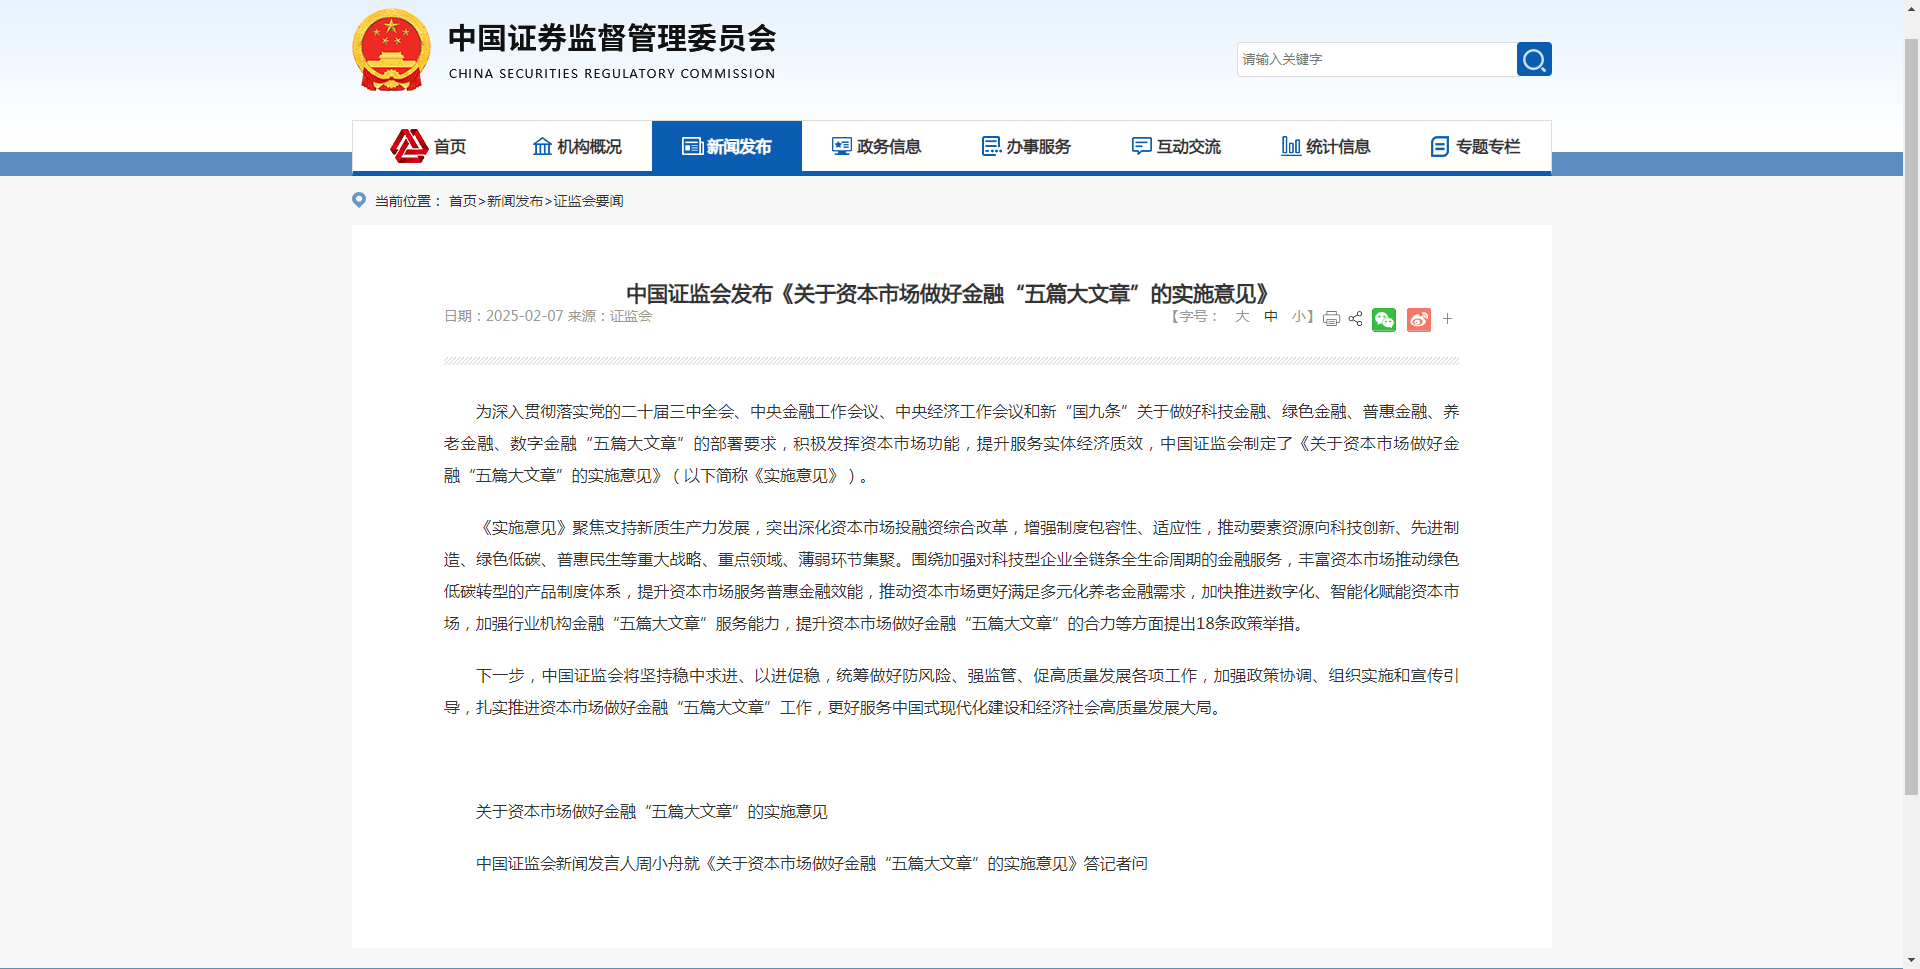Share article via Weibo icon
The image size is (1920, 969).
point(1418,319)
